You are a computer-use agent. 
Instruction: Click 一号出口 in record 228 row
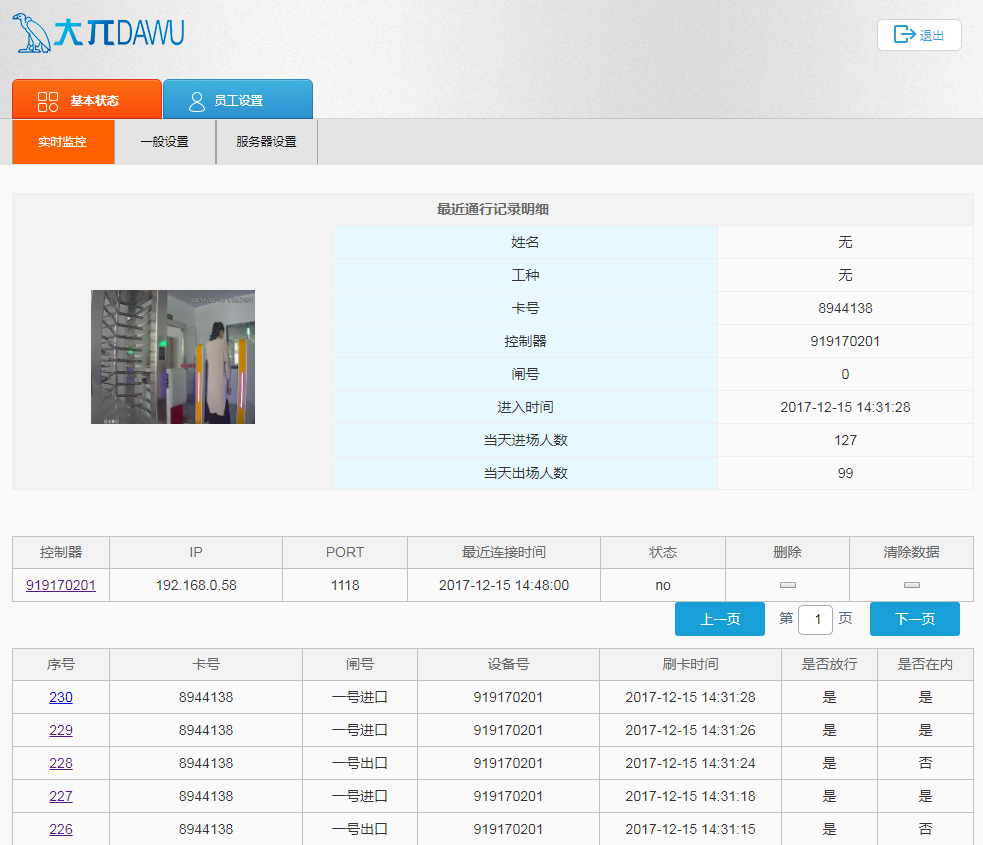pyautogui.click(x=360, y=763)
